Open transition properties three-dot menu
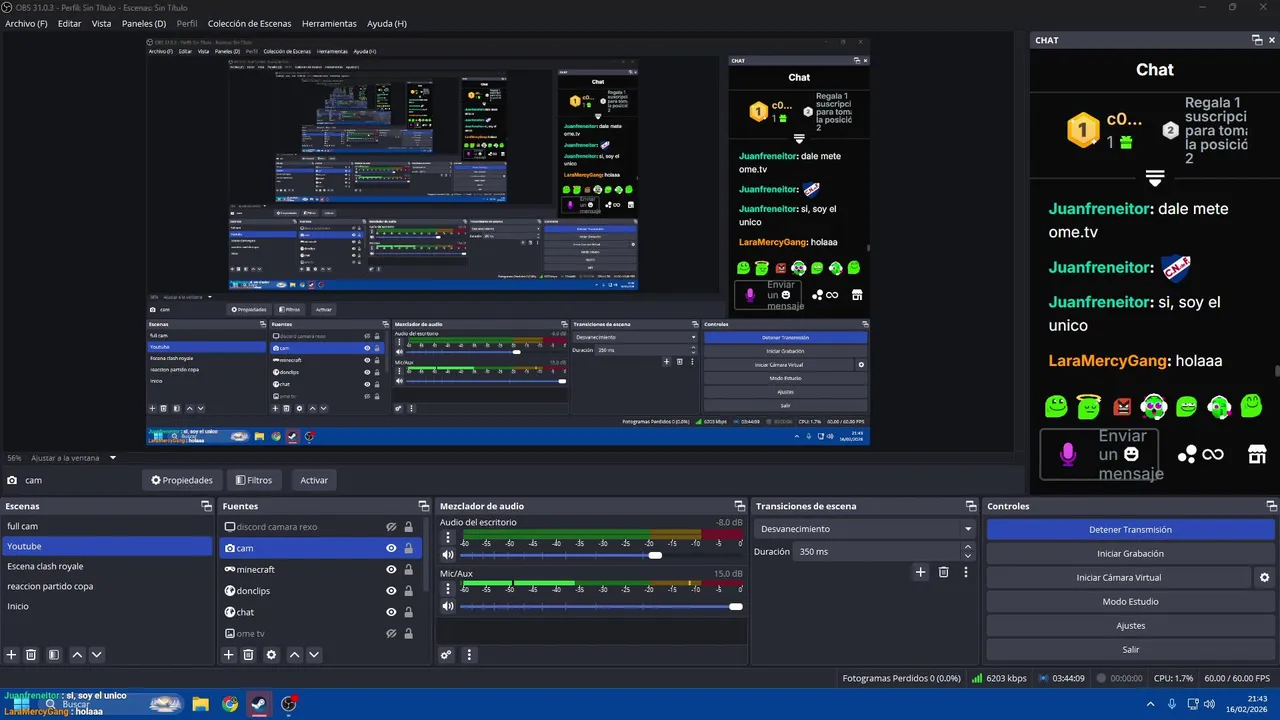1280x720 pixels. 966,572
